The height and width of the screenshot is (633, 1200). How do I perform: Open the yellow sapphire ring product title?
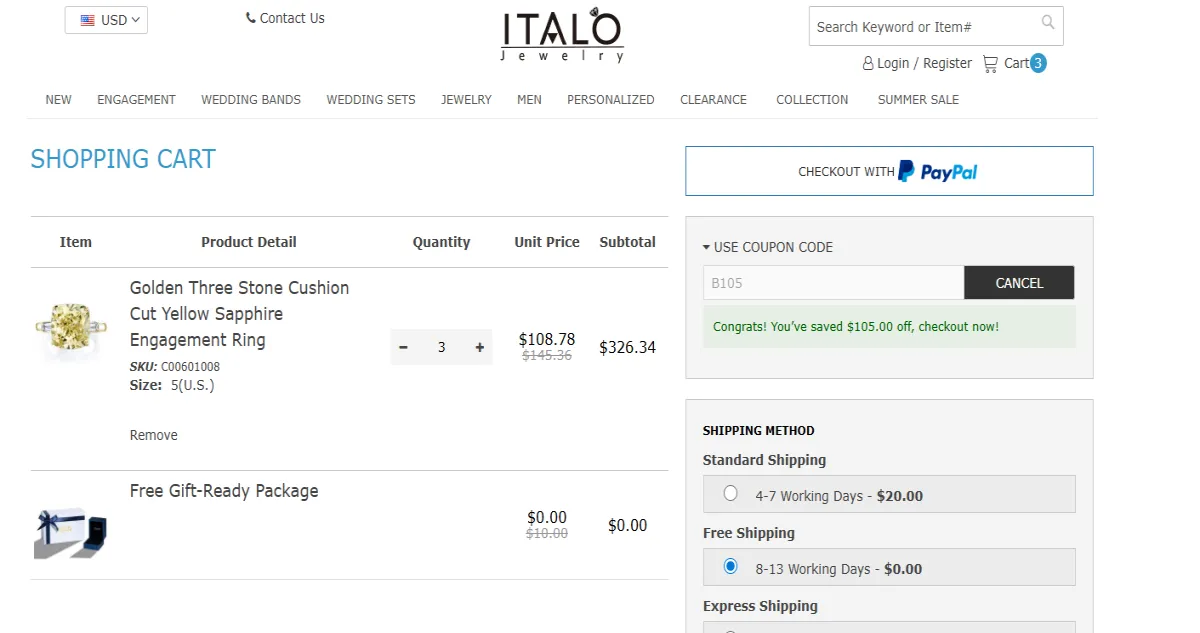240,314
